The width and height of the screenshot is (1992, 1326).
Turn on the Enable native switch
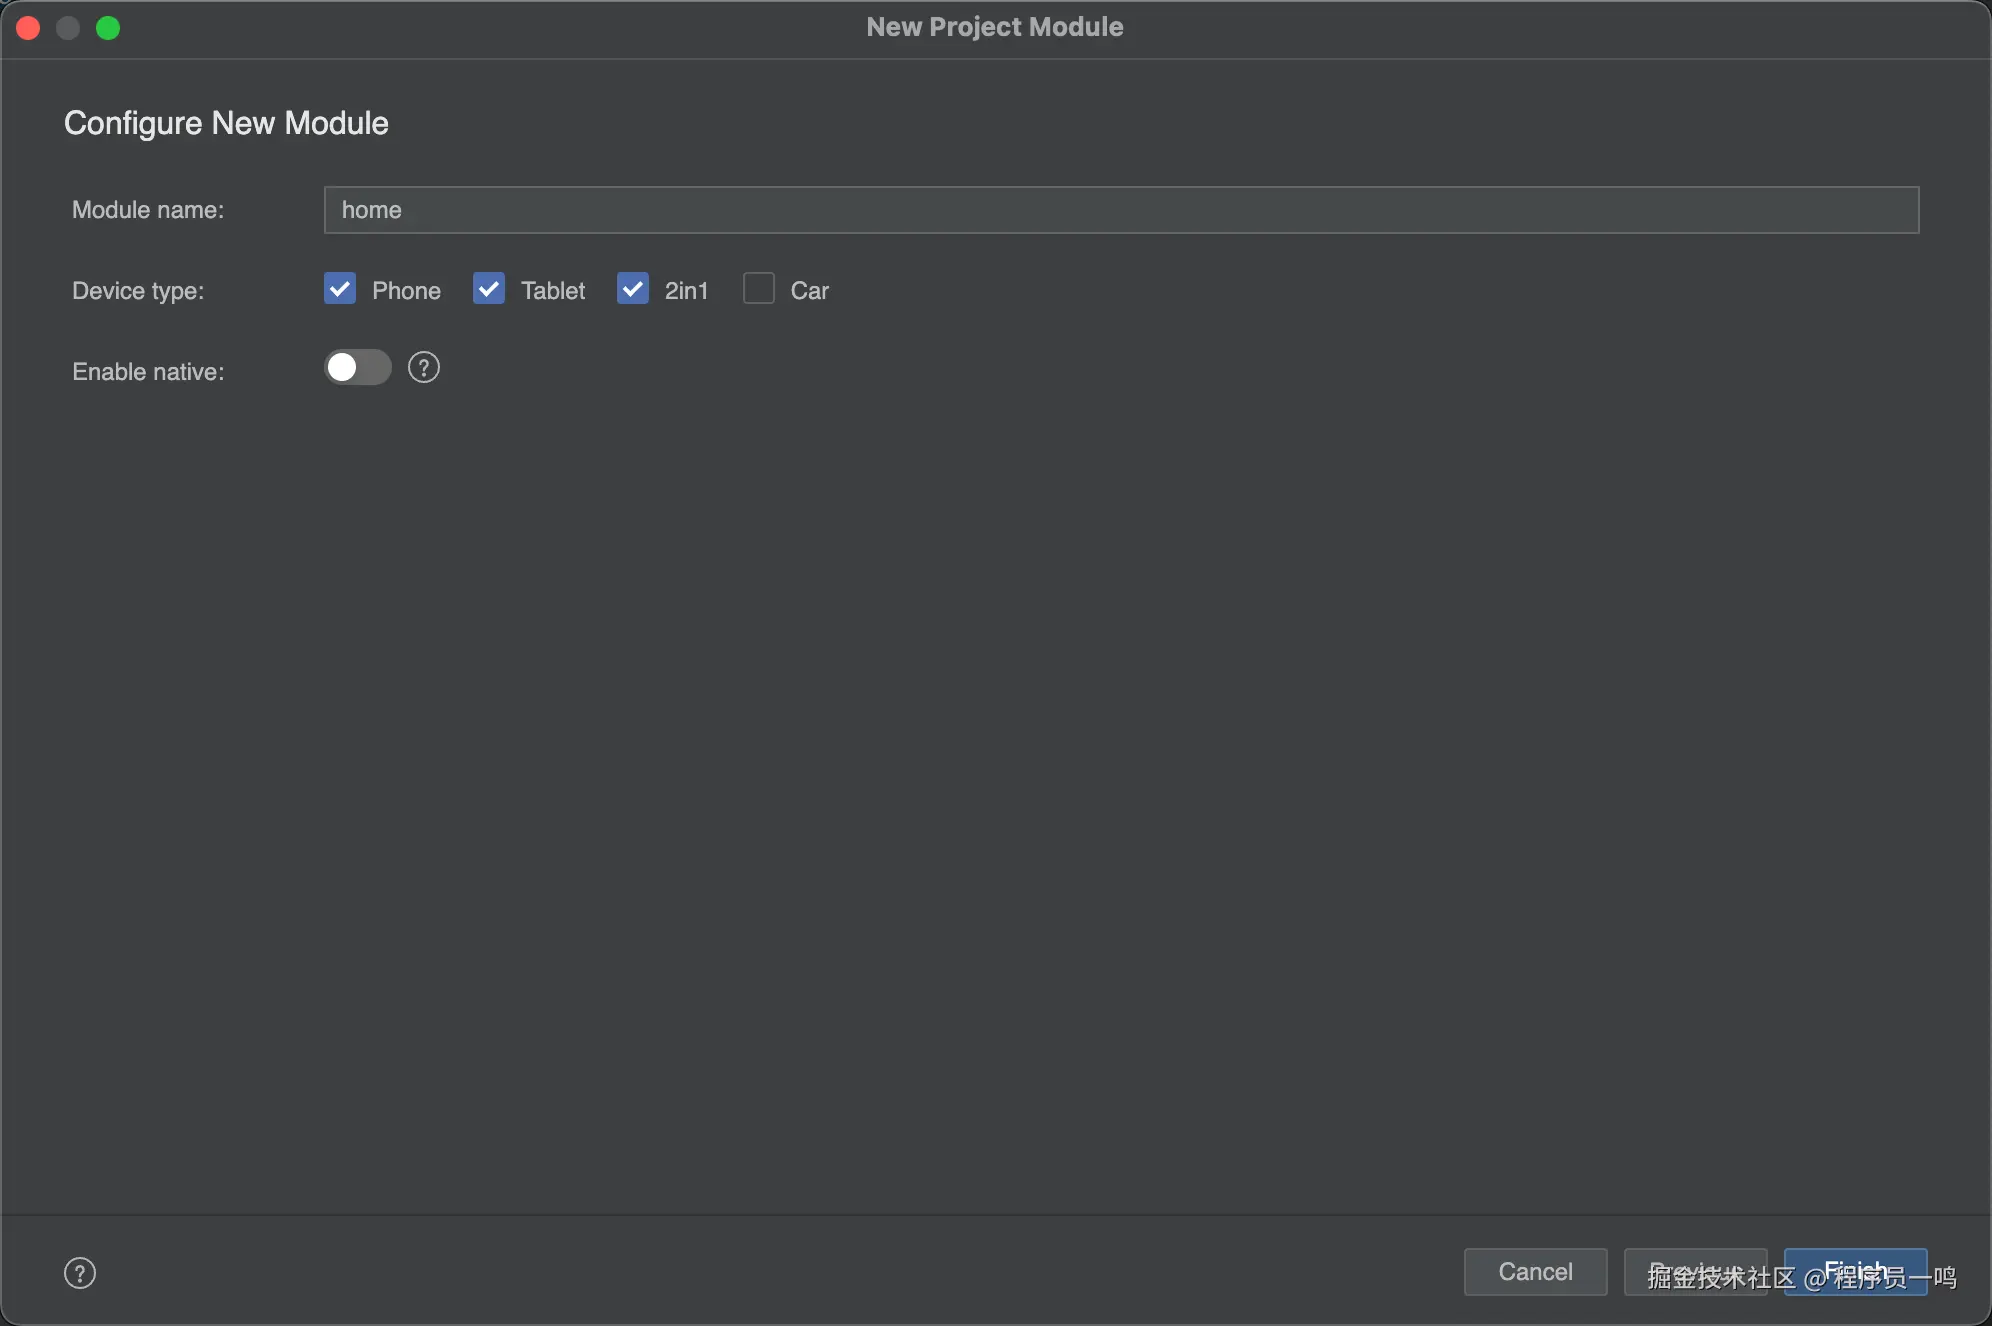coord(357,368)
